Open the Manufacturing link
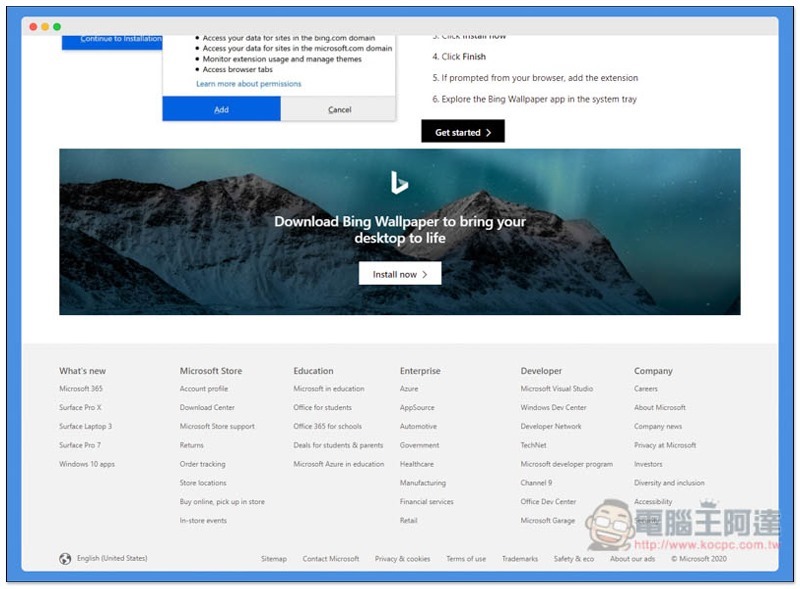This screenshot has height=589, width=800. click(x=422, y=483)
